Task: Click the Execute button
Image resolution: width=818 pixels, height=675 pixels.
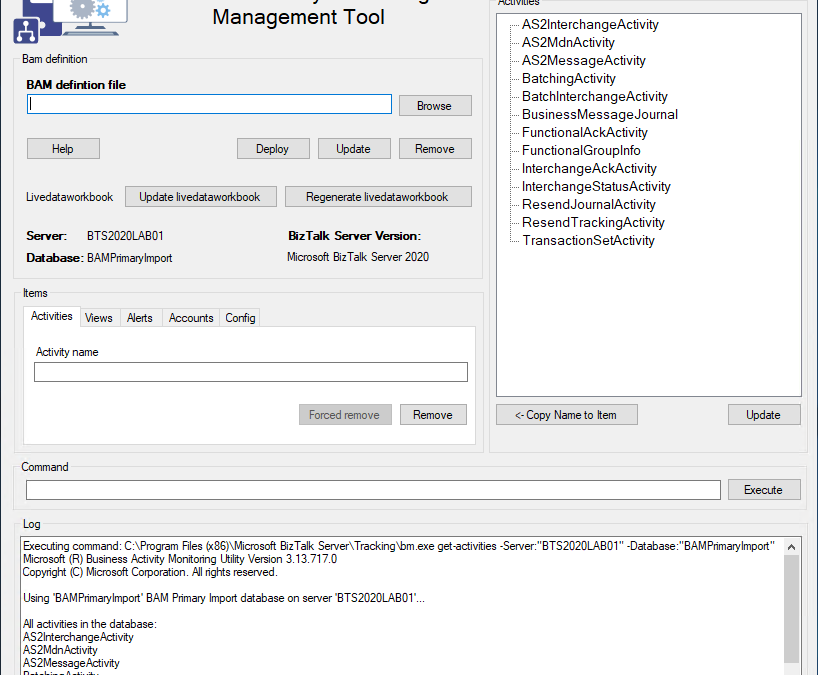Action: [x=764, y=490]
